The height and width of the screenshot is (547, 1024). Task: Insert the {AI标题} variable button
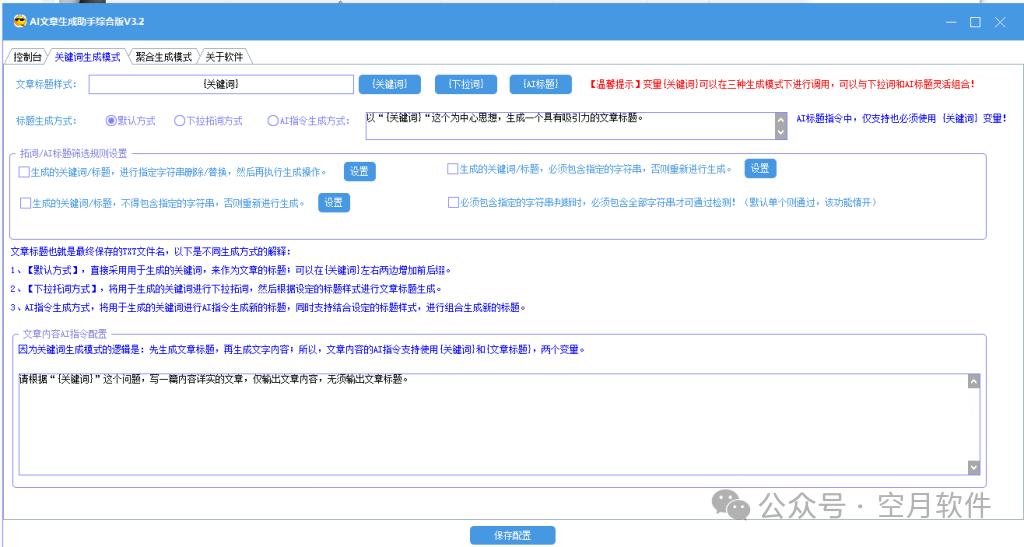[x=541, y=84]
